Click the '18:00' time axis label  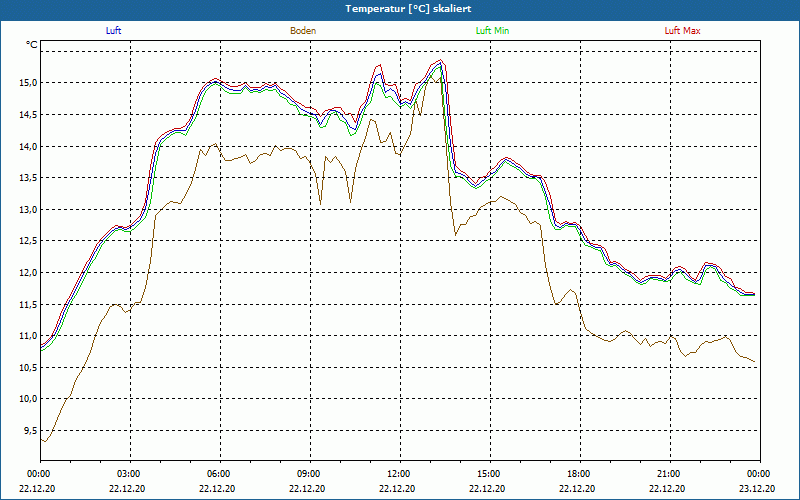coord(580,474)
